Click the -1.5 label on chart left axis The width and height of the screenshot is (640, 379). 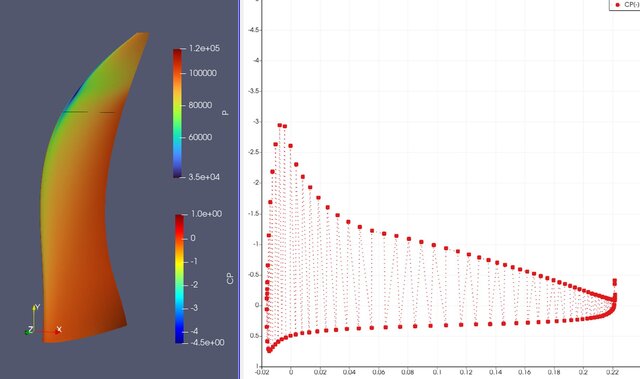click(x=253, y=214)
